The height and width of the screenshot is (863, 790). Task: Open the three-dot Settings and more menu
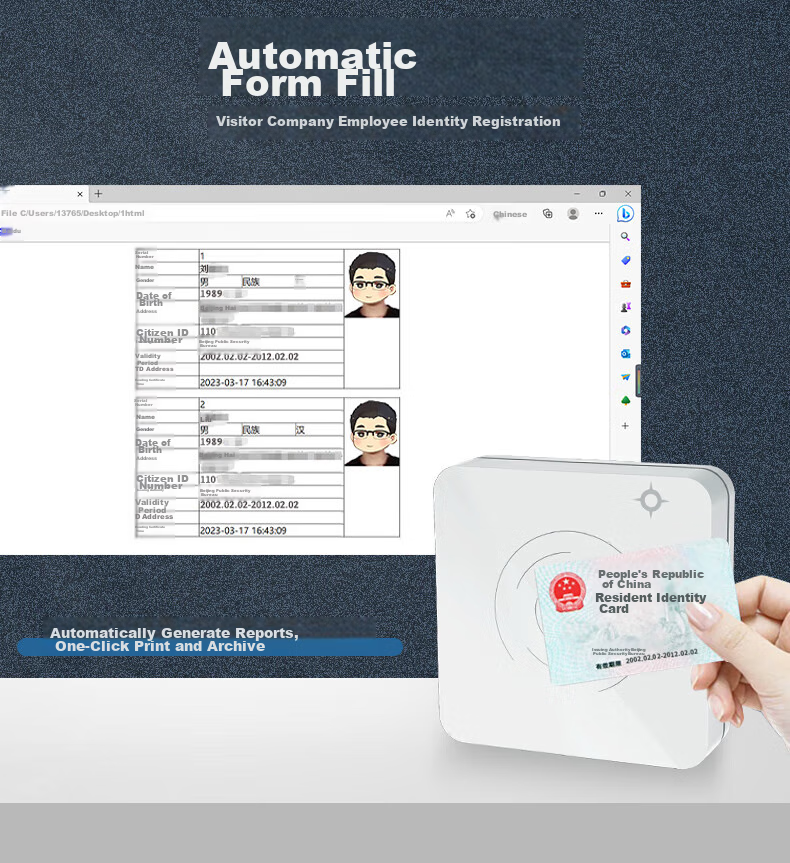(x=598, y=214)
